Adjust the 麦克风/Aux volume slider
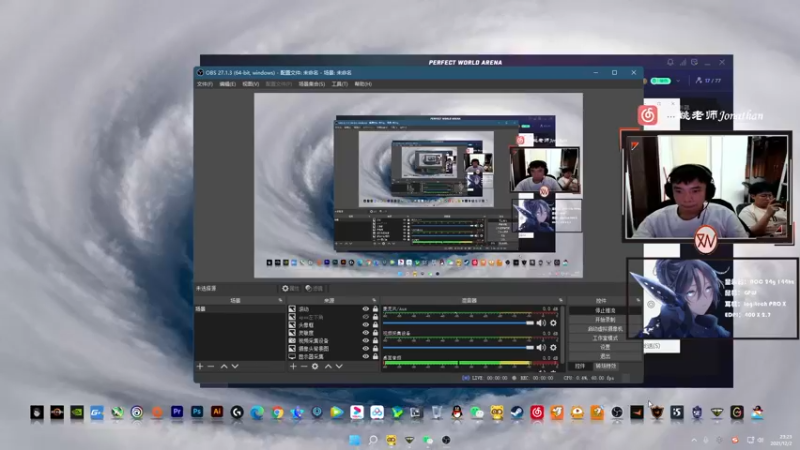The height and width of the screenshot is (450, 800). pyautogui.click(x=458, y=323)
